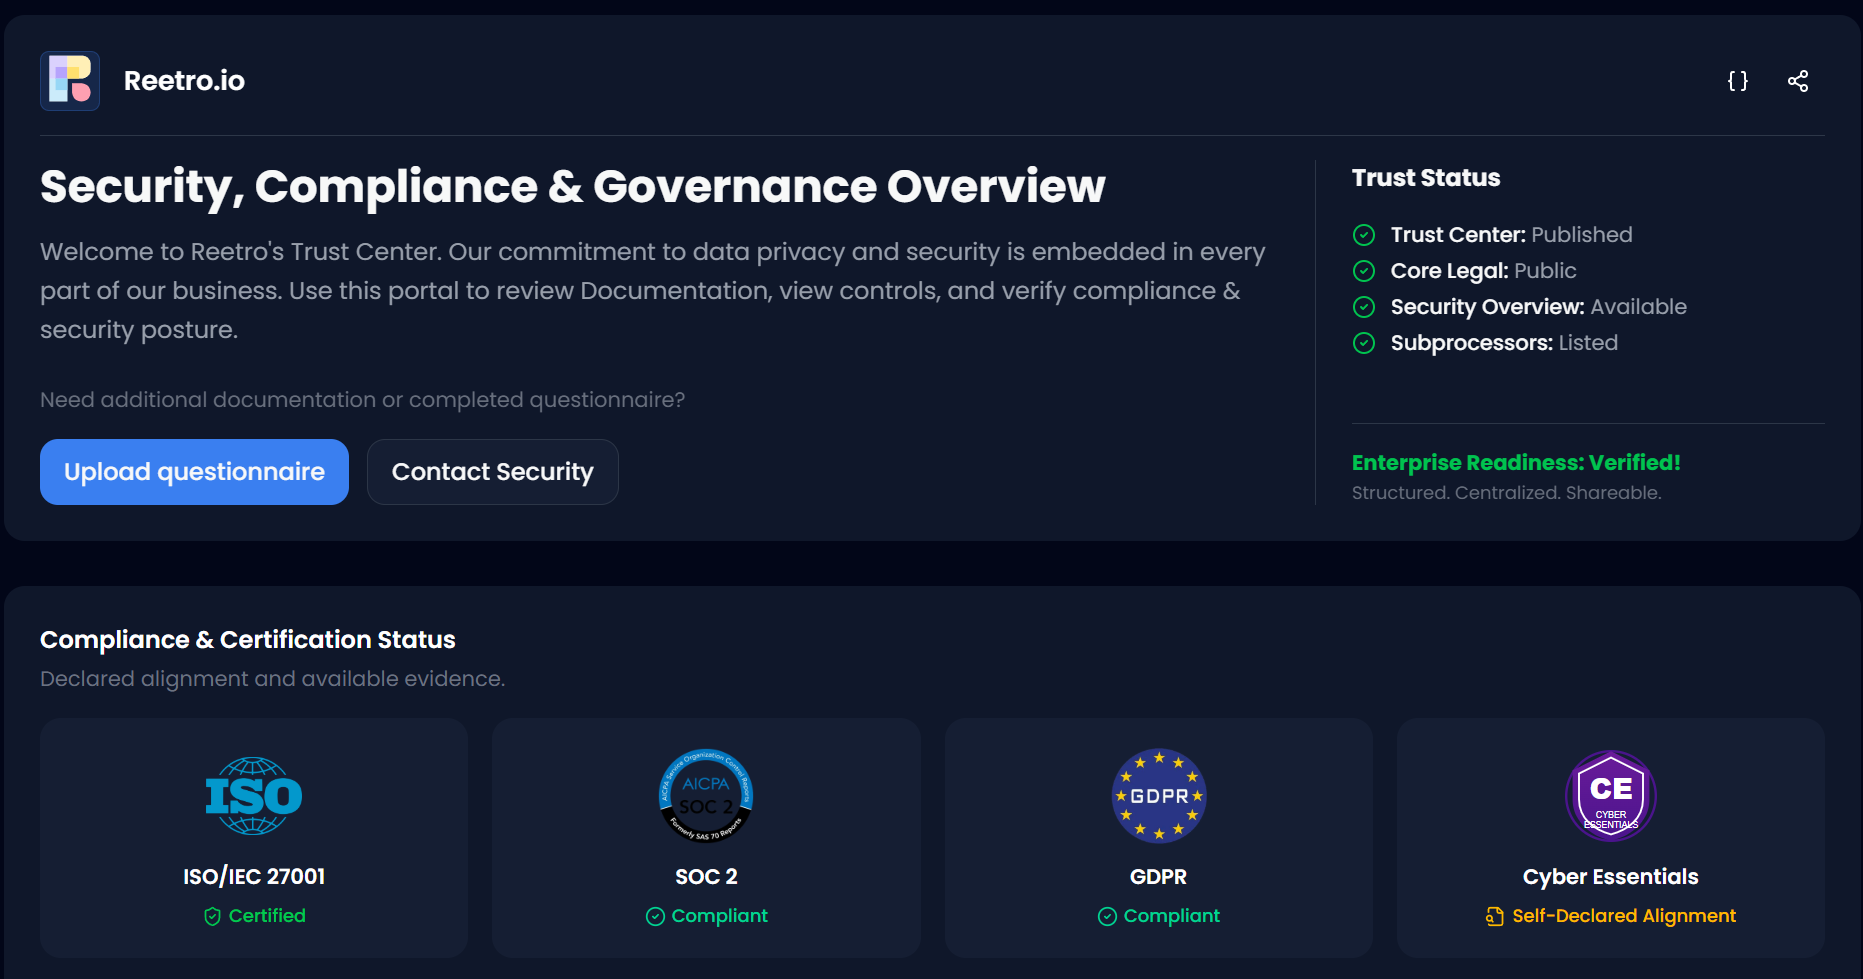Select the SOC 2 card title
Viewport: 1863px width, 979px height.
706,877
